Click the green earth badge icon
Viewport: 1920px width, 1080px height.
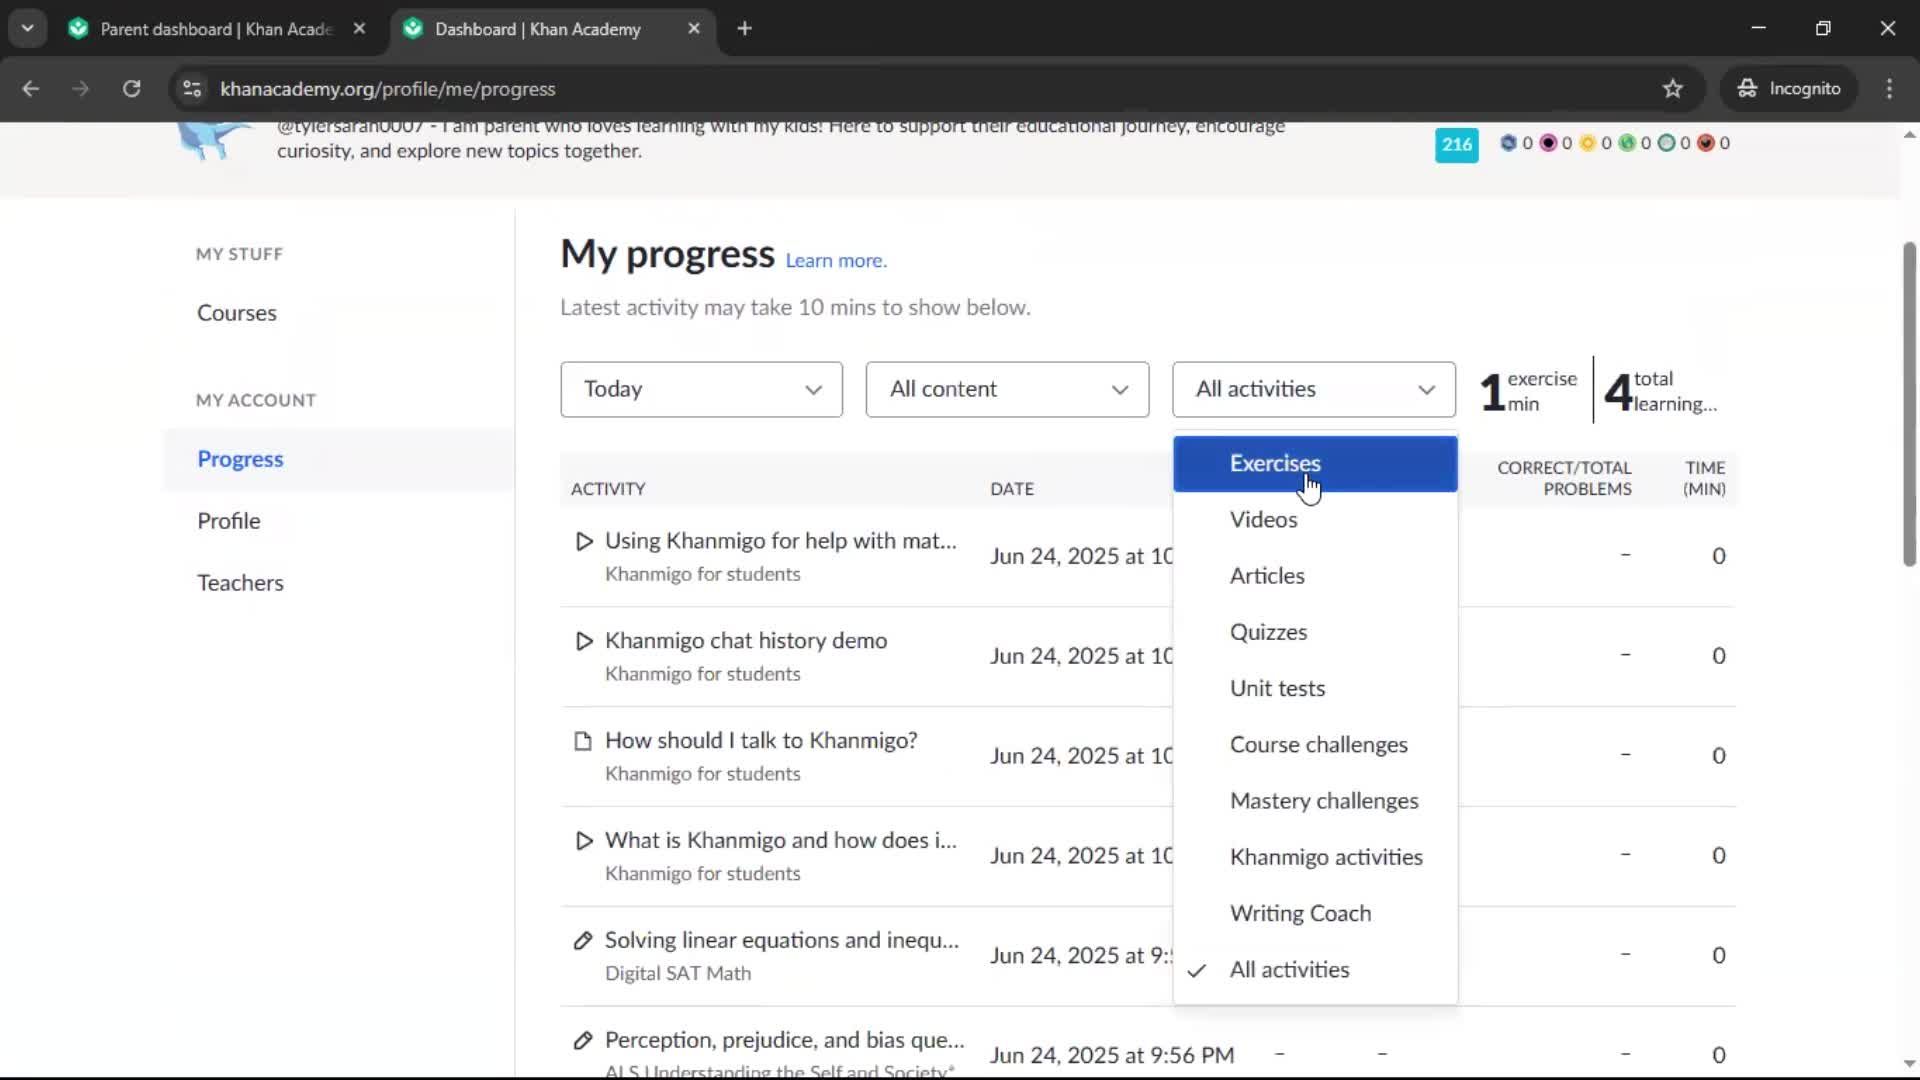pos(1627,143)
